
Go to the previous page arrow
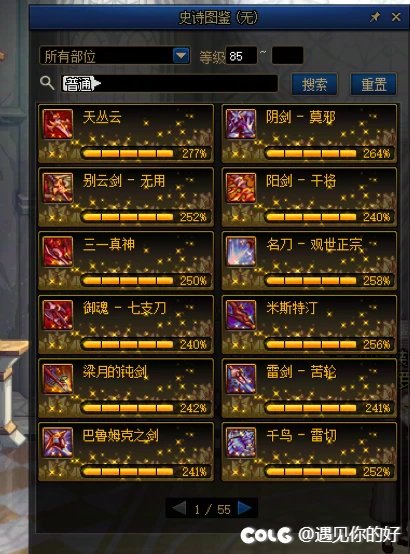(x=179, y=508)
